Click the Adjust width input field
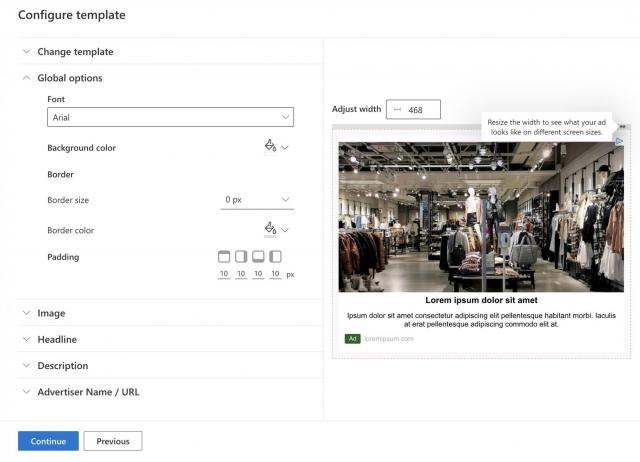This screenshot has height=462, width=640. pyautogui.click(x=420, y=109)
